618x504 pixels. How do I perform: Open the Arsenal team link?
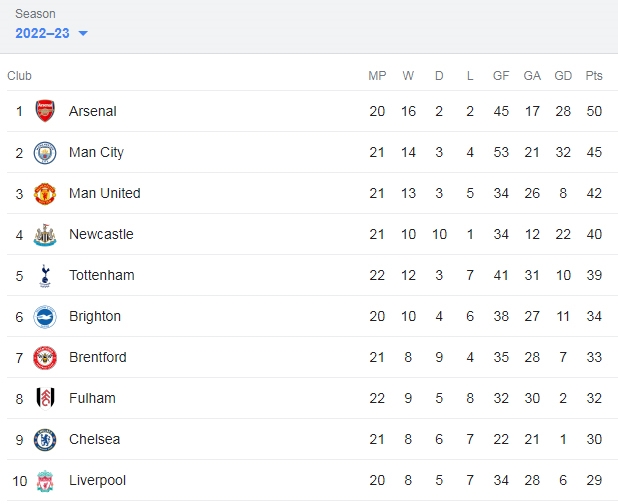tap(93, 111)
